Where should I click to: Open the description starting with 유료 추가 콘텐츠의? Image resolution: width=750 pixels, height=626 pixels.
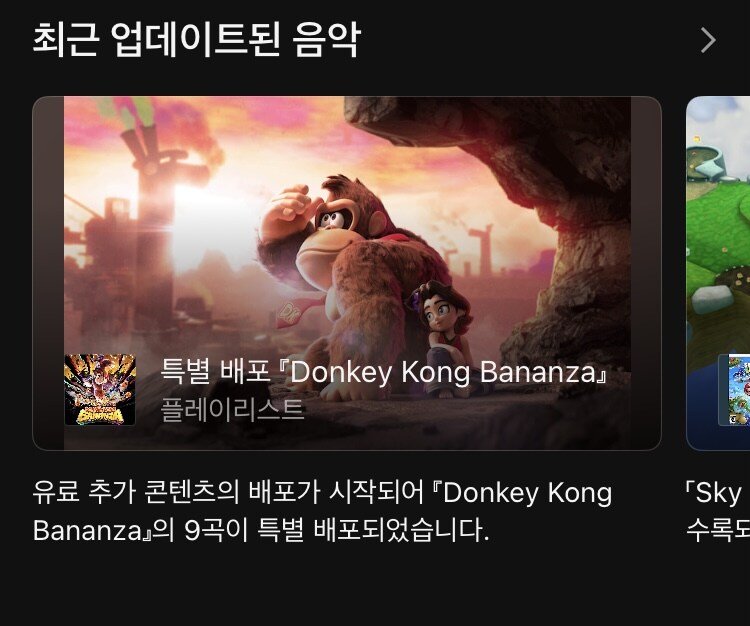coord(322,512)
